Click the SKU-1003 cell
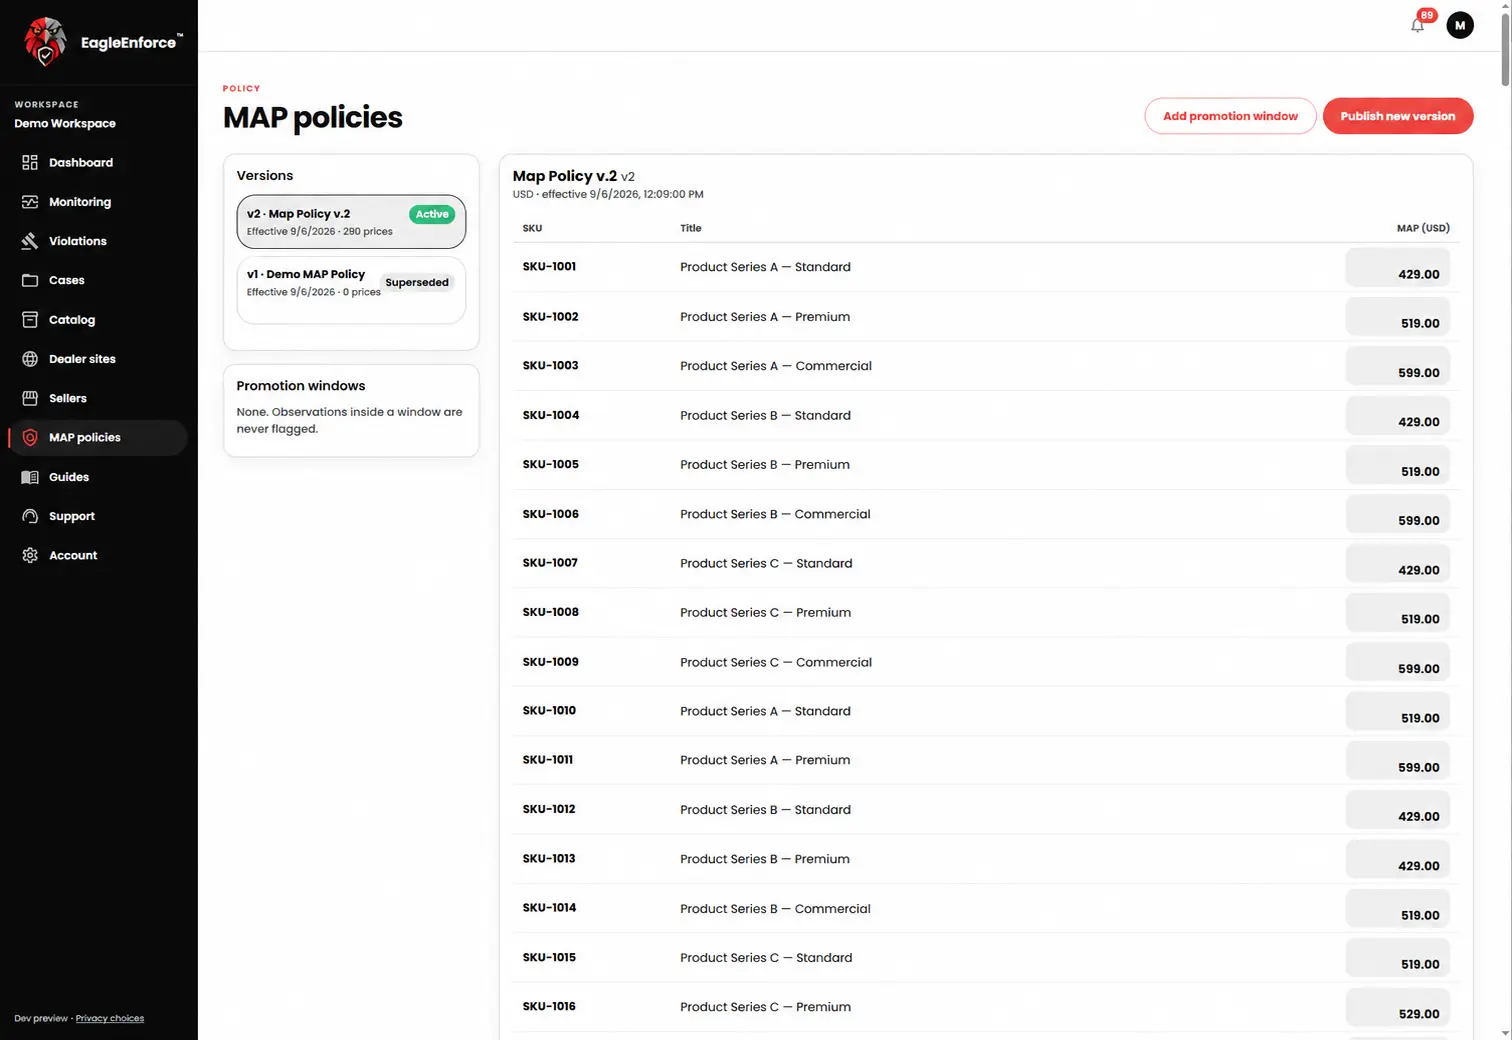This screenshot has width=1512, height=1040. click(550, 366)
